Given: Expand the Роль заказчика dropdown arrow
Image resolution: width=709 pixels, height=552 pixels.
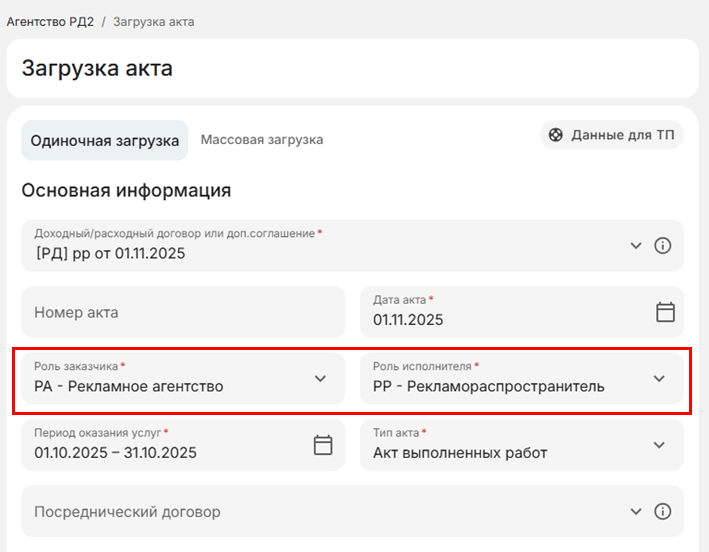Looking at the screenshot, I should (x=320, y=378).
